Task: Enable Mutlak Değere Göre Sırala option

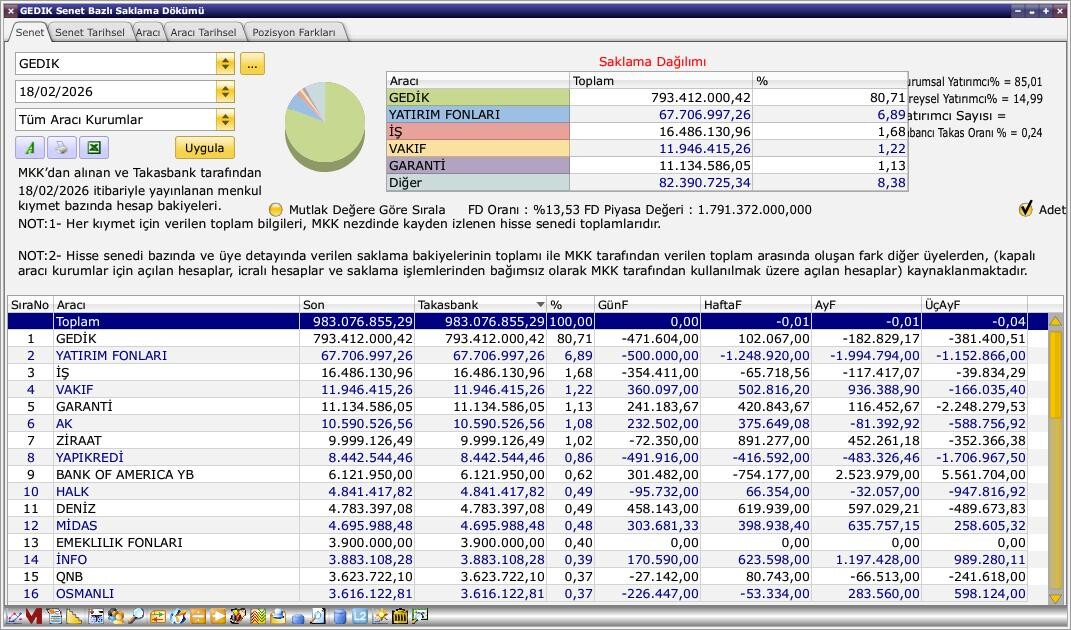Action: (x=276, y=210)
